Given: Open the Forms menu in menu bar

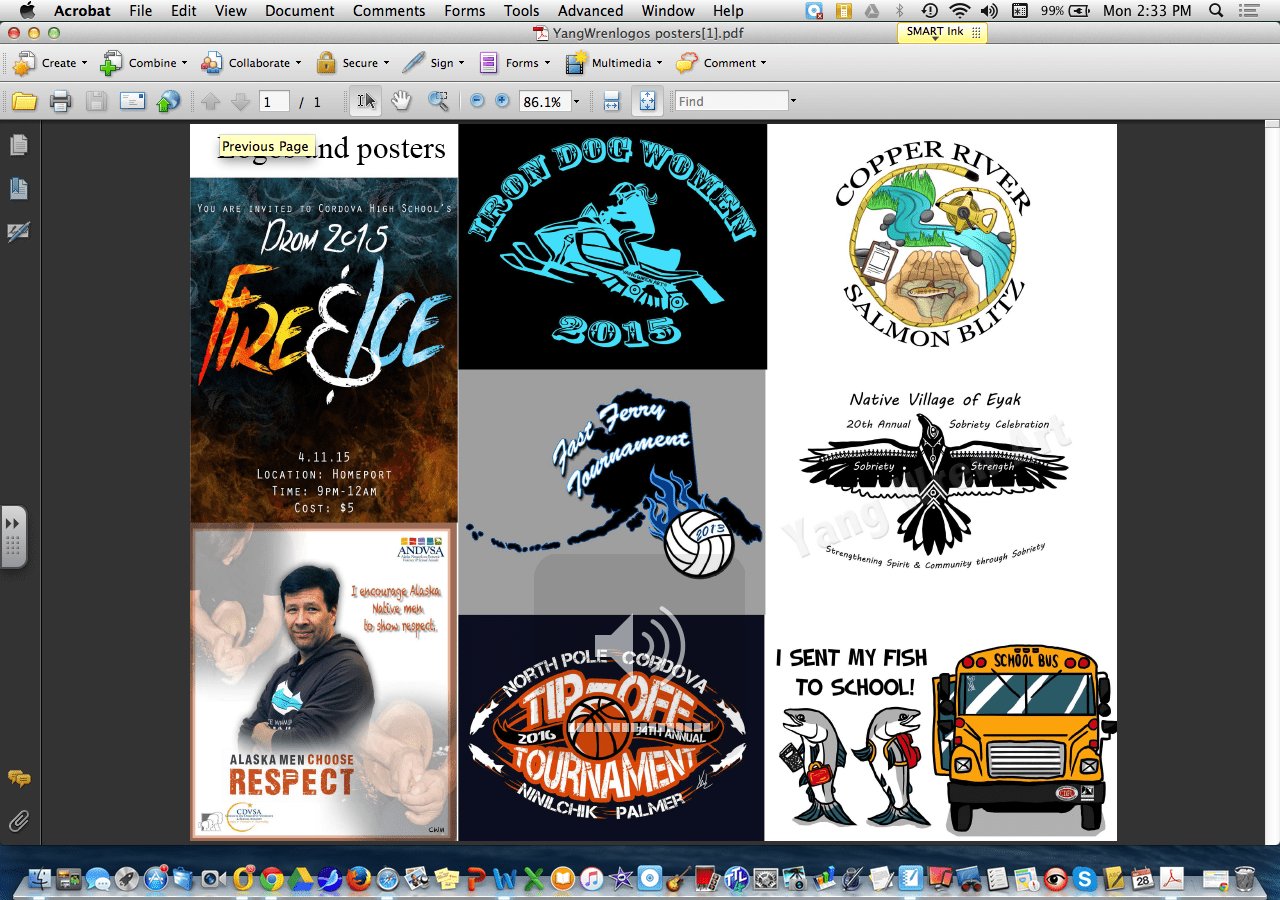Looking at the screenshot, I should (x=464, y=11).
